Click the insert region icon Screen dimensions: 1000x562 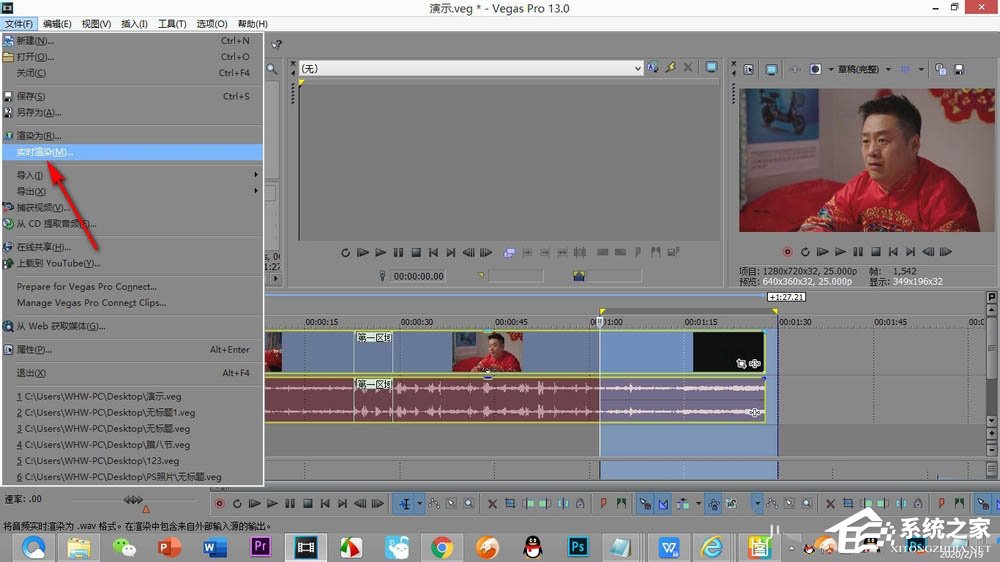tap(621, 504)
